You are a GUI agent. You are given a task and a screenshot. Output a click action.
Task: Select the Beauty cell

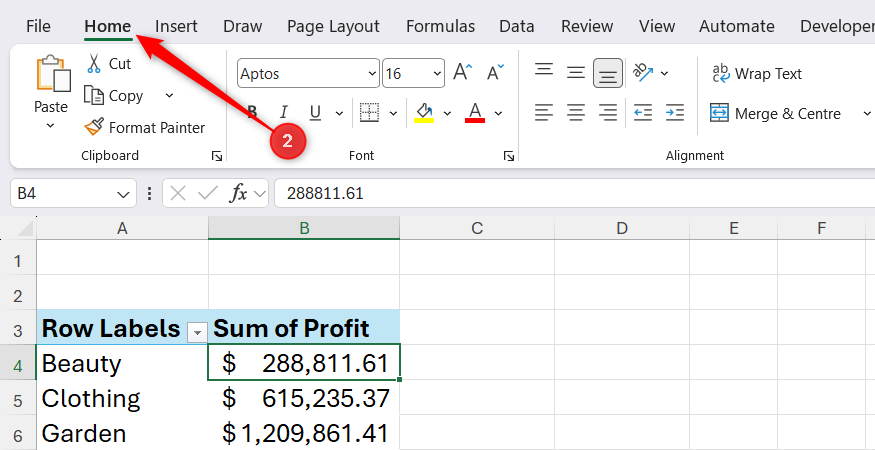click(122, 363)
